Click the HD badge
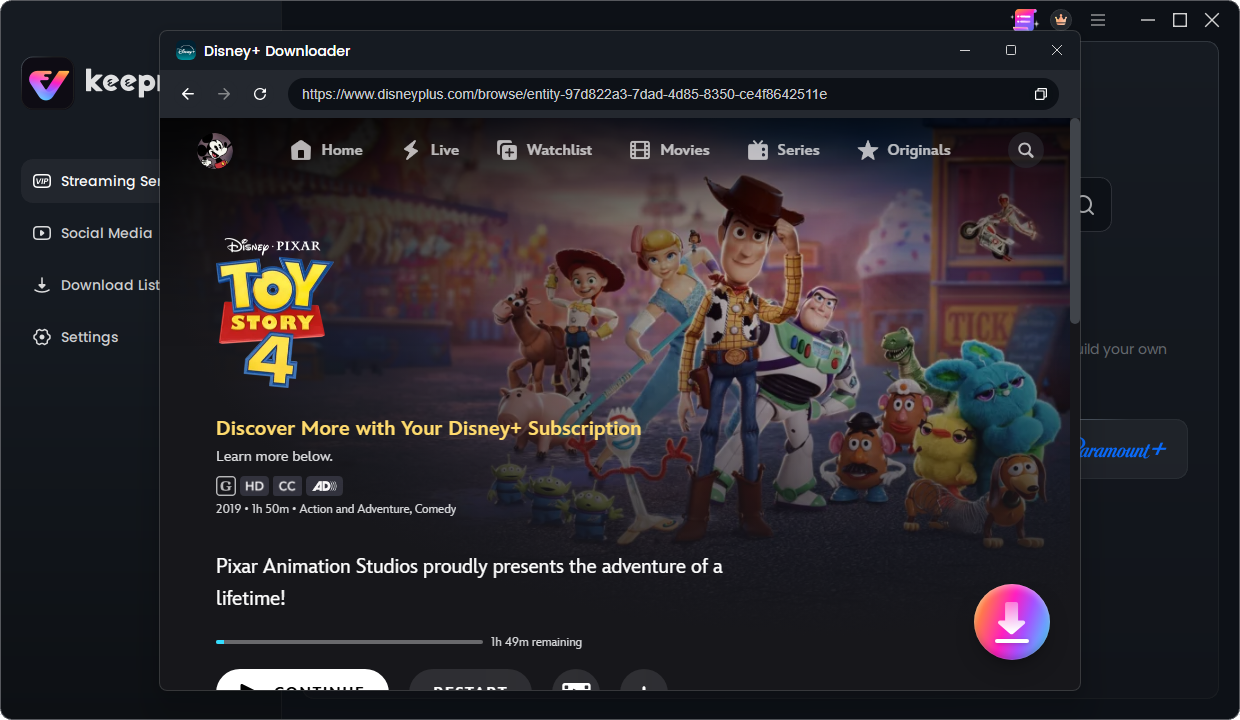This screenshot has height=720, width=1240. (255, 486)
